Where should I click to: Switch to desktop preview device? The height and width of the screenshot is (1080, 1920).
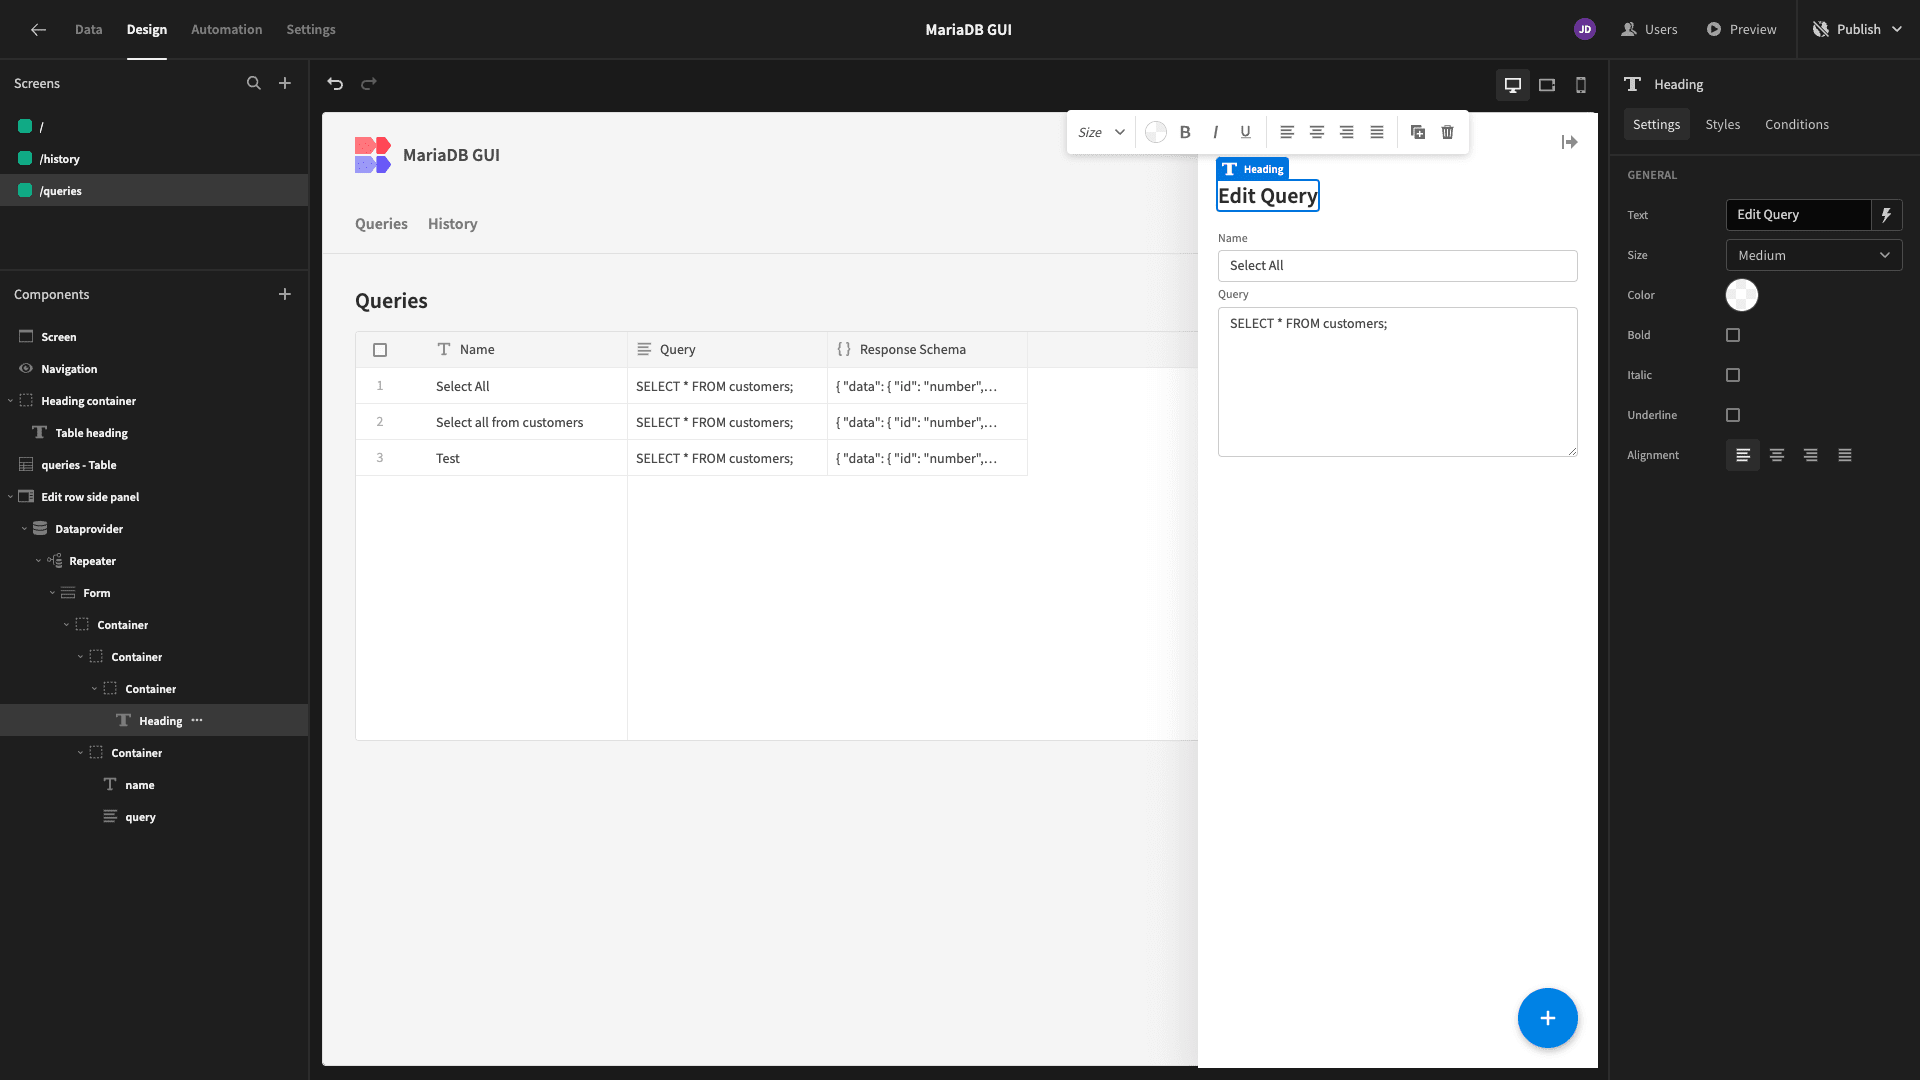[x=1513, y=85]
